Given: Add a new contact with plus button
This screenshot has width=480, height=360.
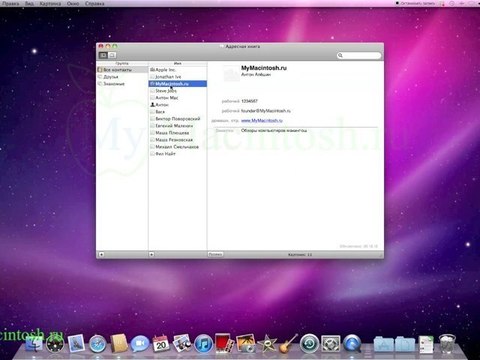Looking at the screenshot, I should 151,254.
